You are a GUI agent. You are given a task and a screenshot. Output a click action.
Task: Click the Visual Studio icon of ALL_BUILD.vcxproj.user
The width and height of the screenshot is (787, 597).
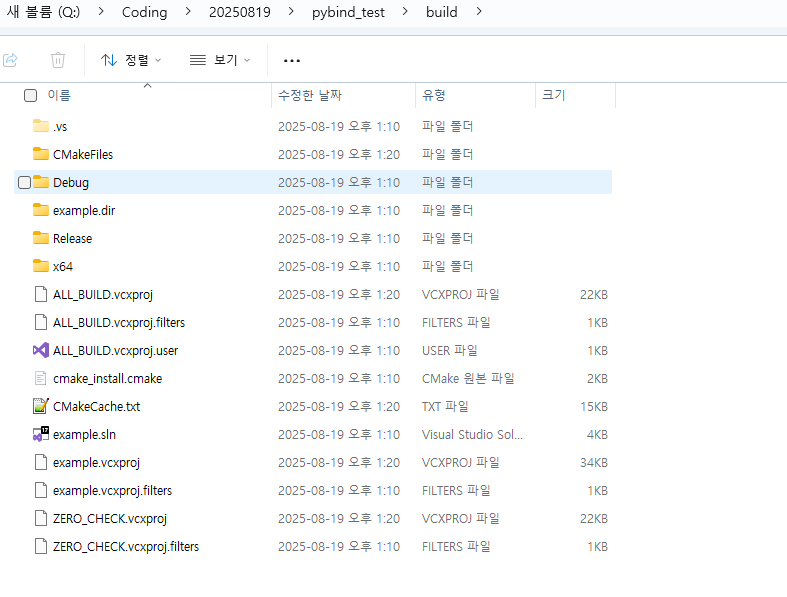41,350
